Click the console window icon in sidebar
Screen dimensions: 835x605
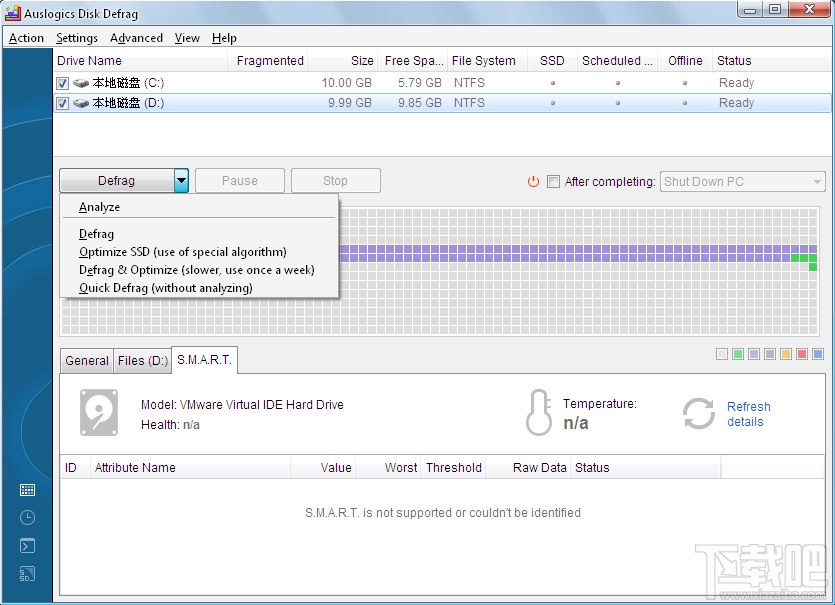(x=27, y=546)
